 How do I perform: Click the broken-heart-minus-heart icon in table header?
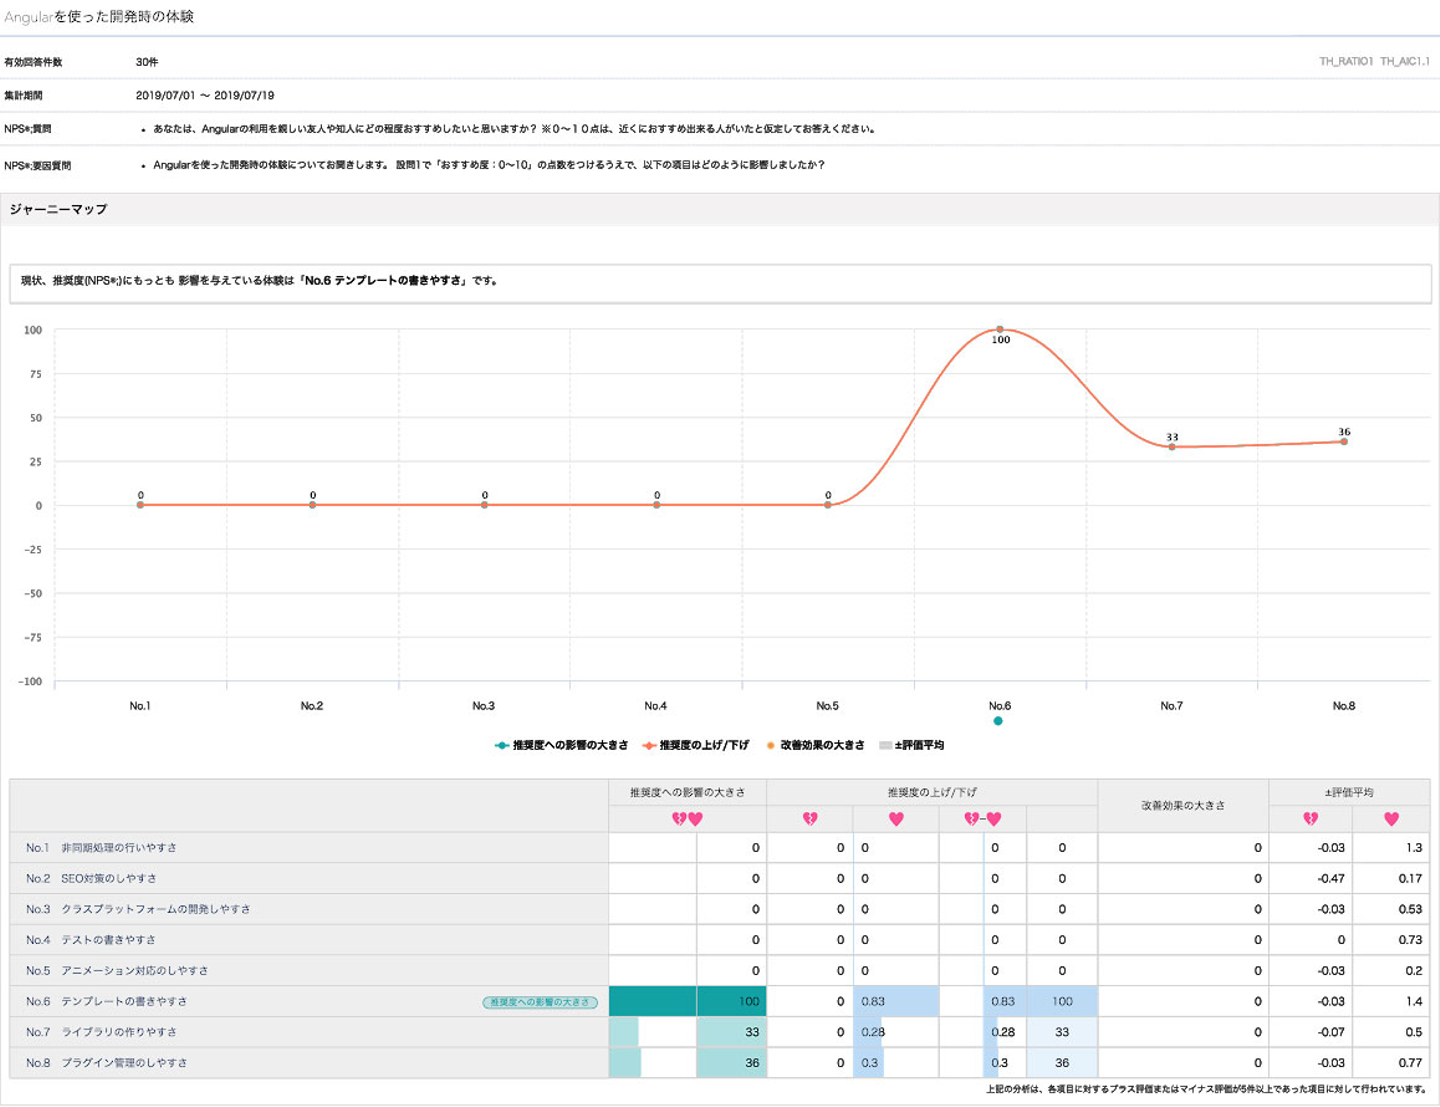[x=982, y=819]
